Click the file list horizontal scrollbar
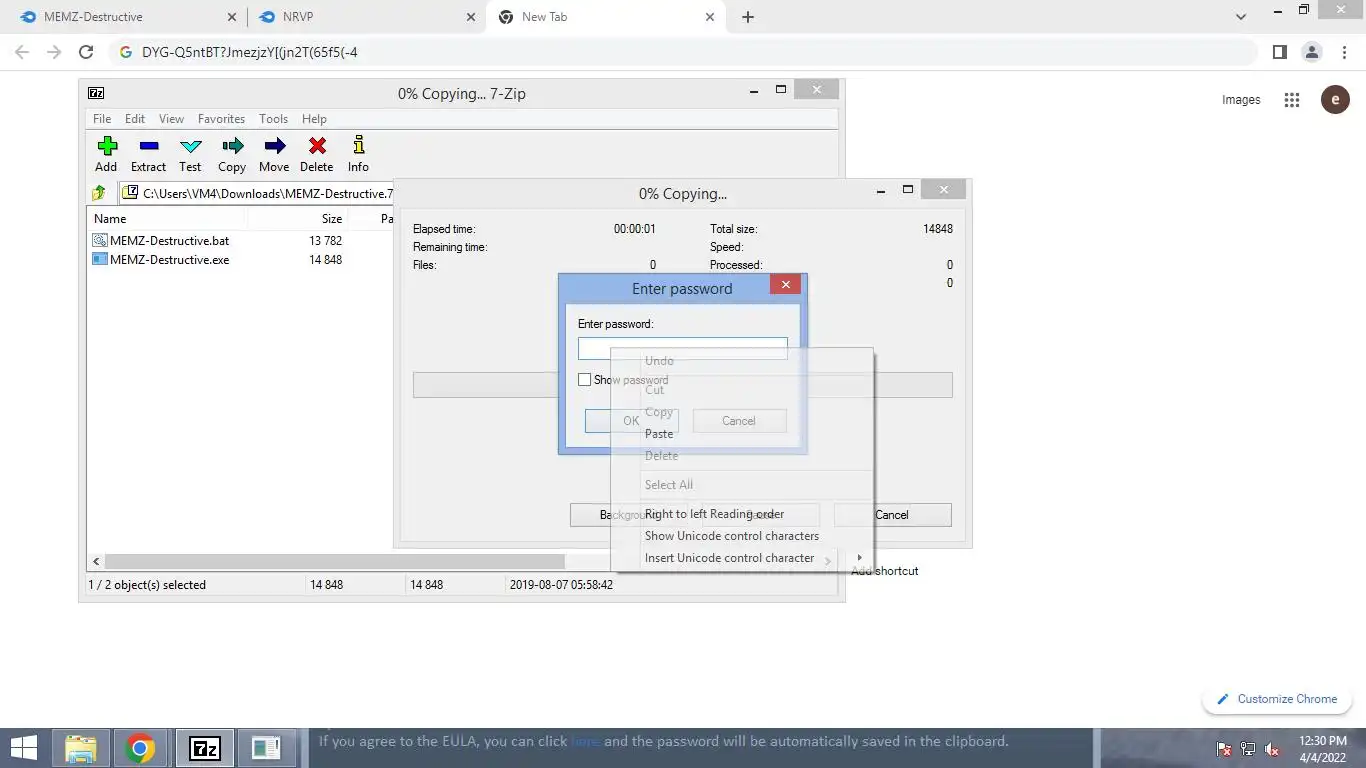The width and height of the screenshot is (1366, 768). click(x=335, y=562)
